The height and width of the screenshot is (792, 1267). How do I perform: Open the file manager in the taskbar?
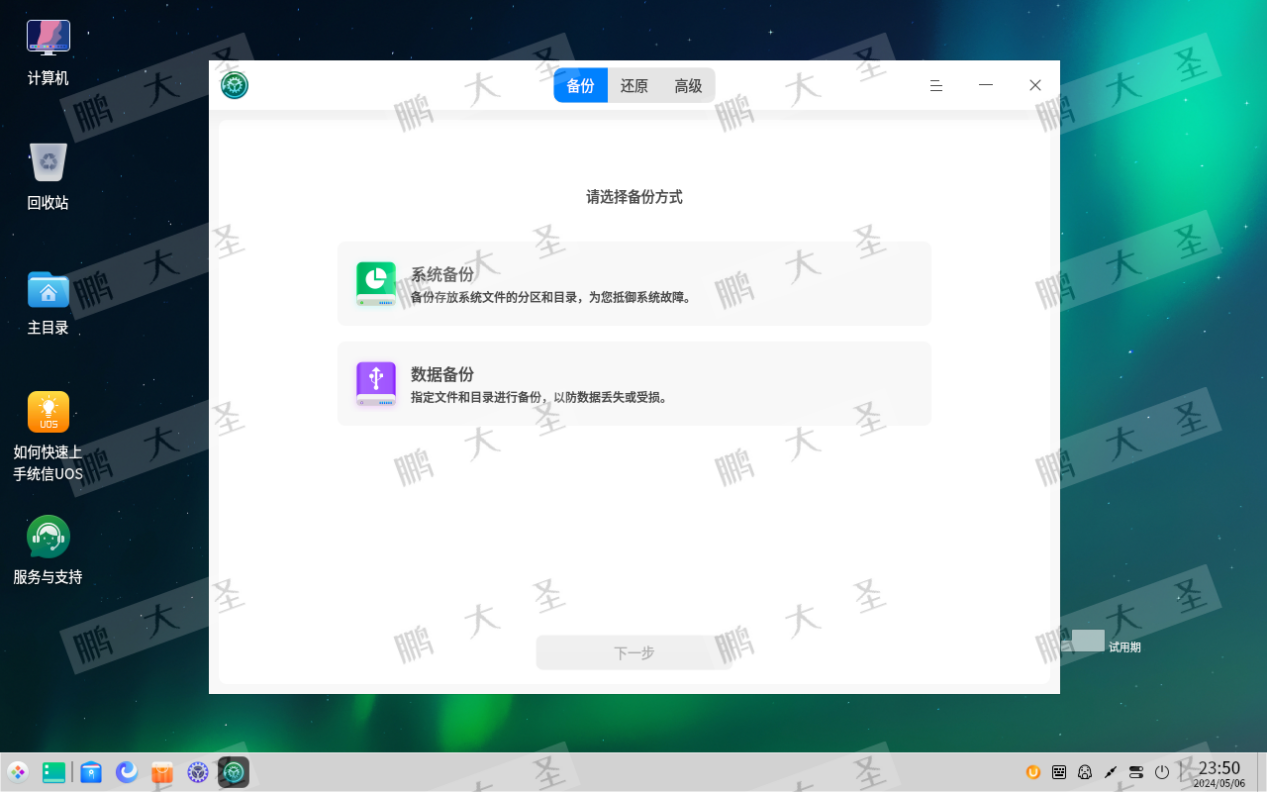tap(91, 772)
